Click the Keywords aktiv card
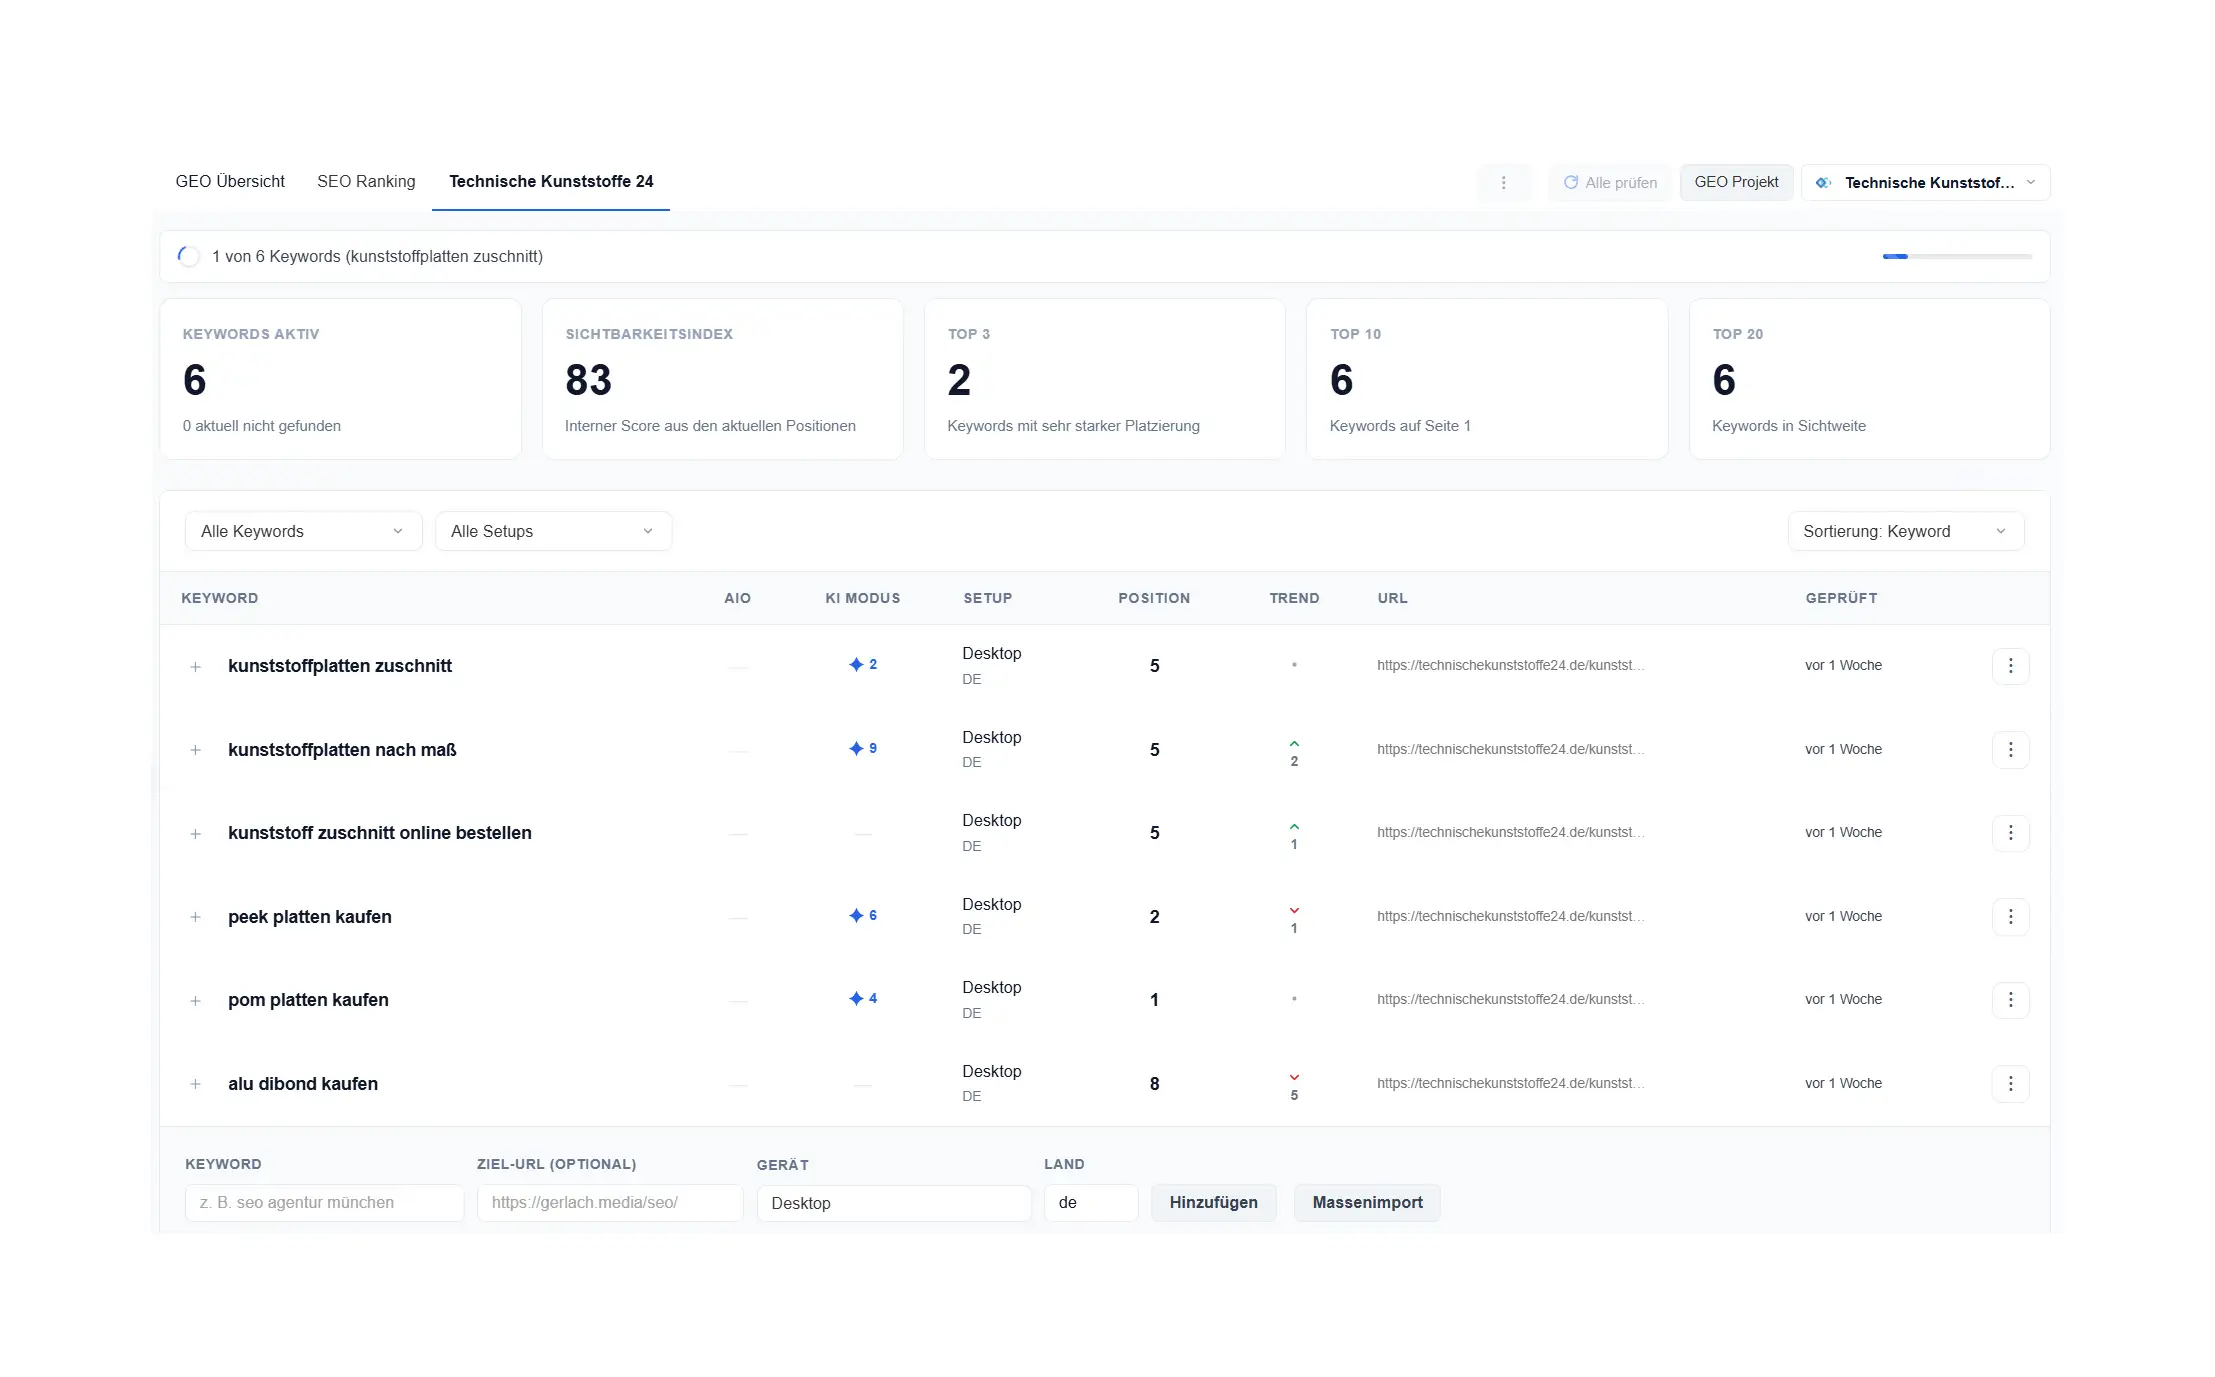 340,379
